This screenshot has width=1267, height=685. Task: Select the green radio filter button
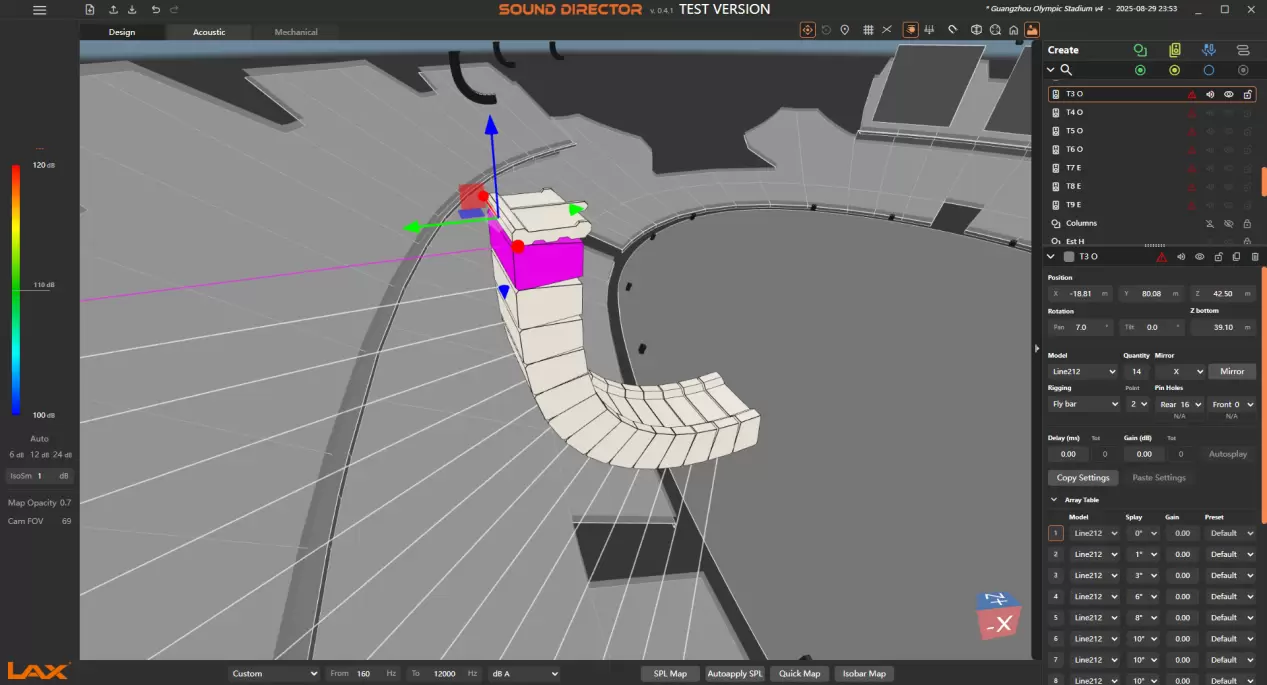[1140, 70]
